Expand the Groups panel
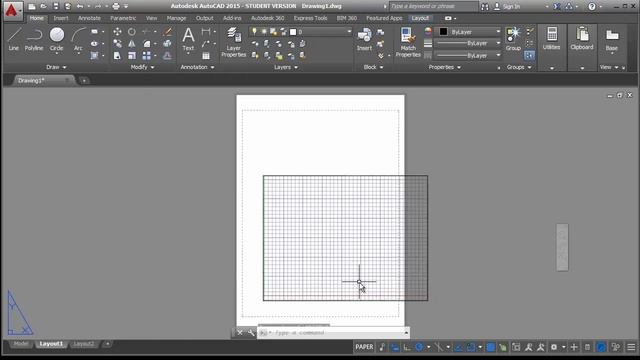 pos(519,67)
